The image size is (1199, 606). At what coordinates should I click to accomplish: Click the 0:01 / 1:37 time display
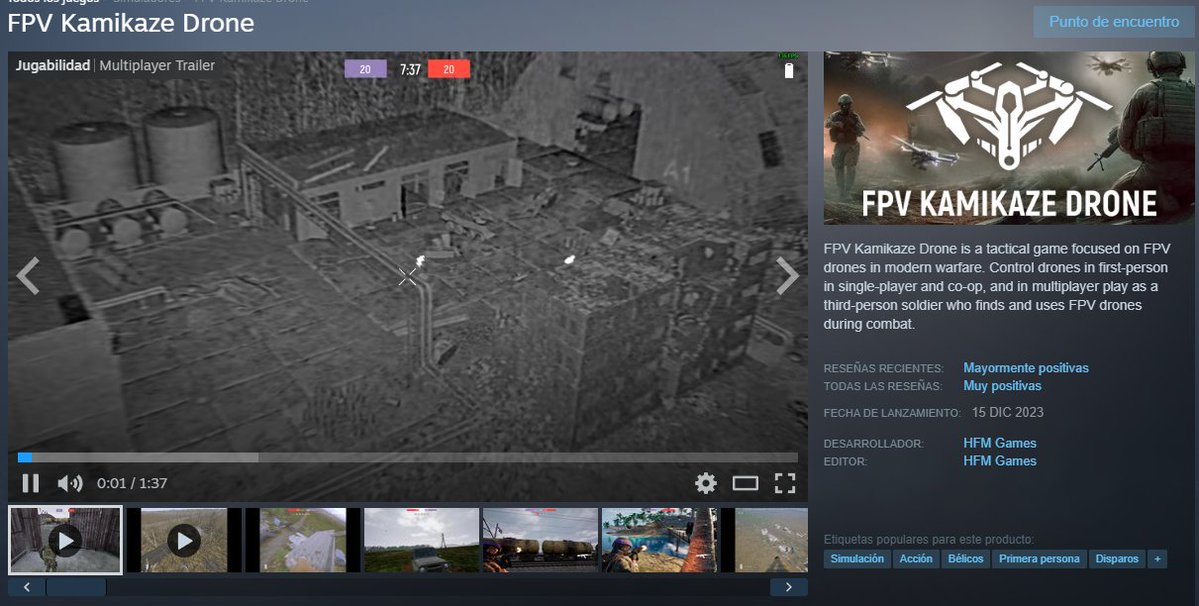click(x=132, y=483)
